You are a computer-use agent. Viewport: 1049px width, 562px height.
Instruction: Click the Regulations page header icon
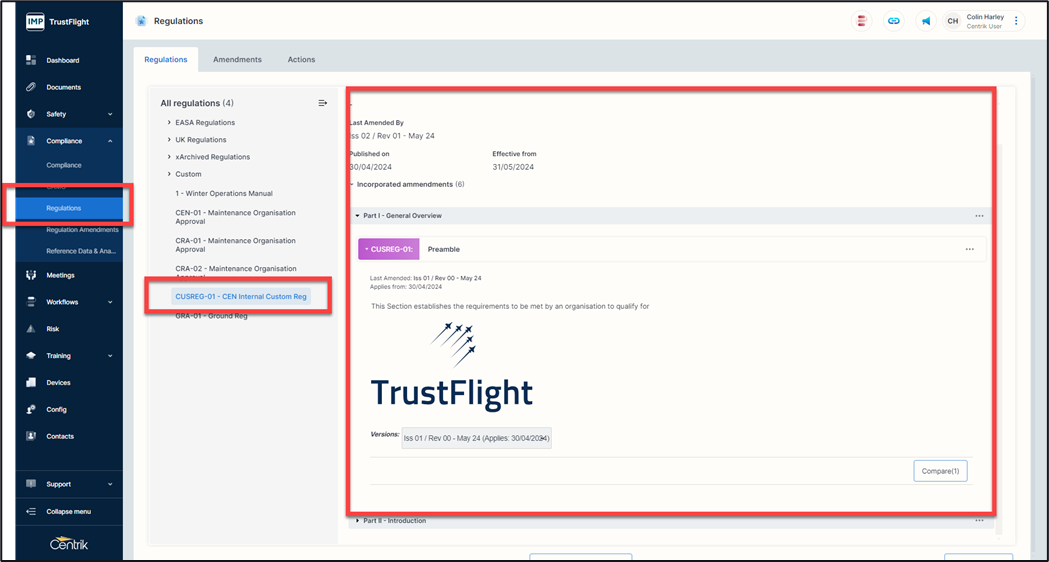[x=141, y=21]
